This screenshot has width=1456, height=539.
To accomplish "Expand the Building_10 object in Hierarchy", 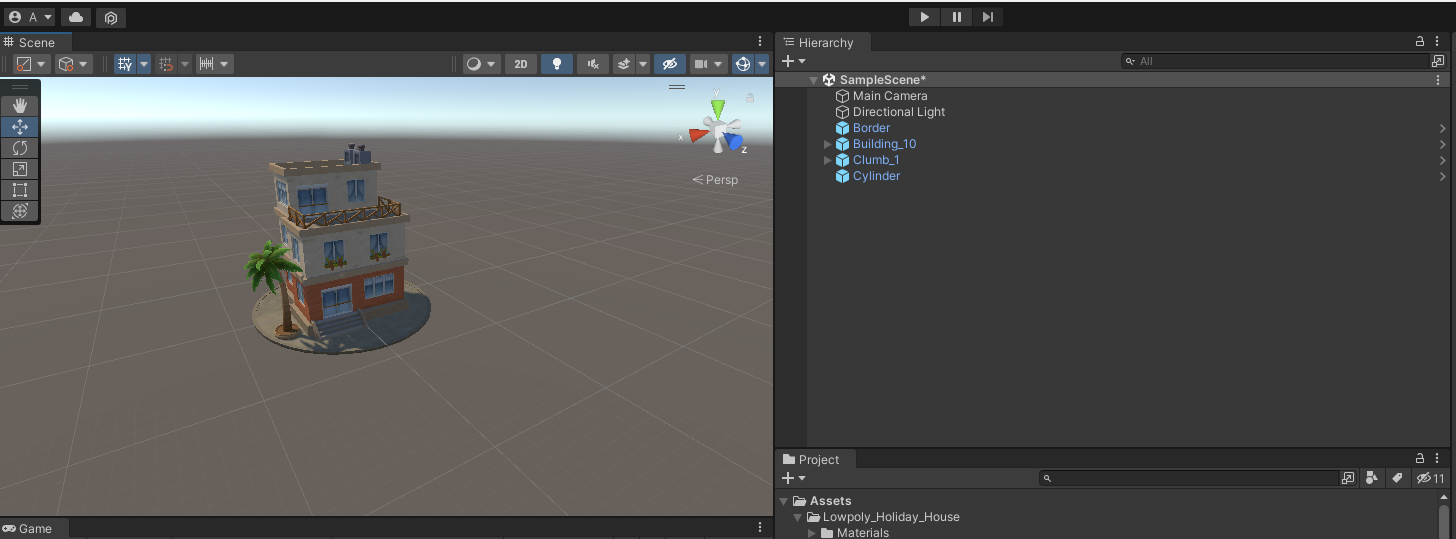I will (827, 144).
